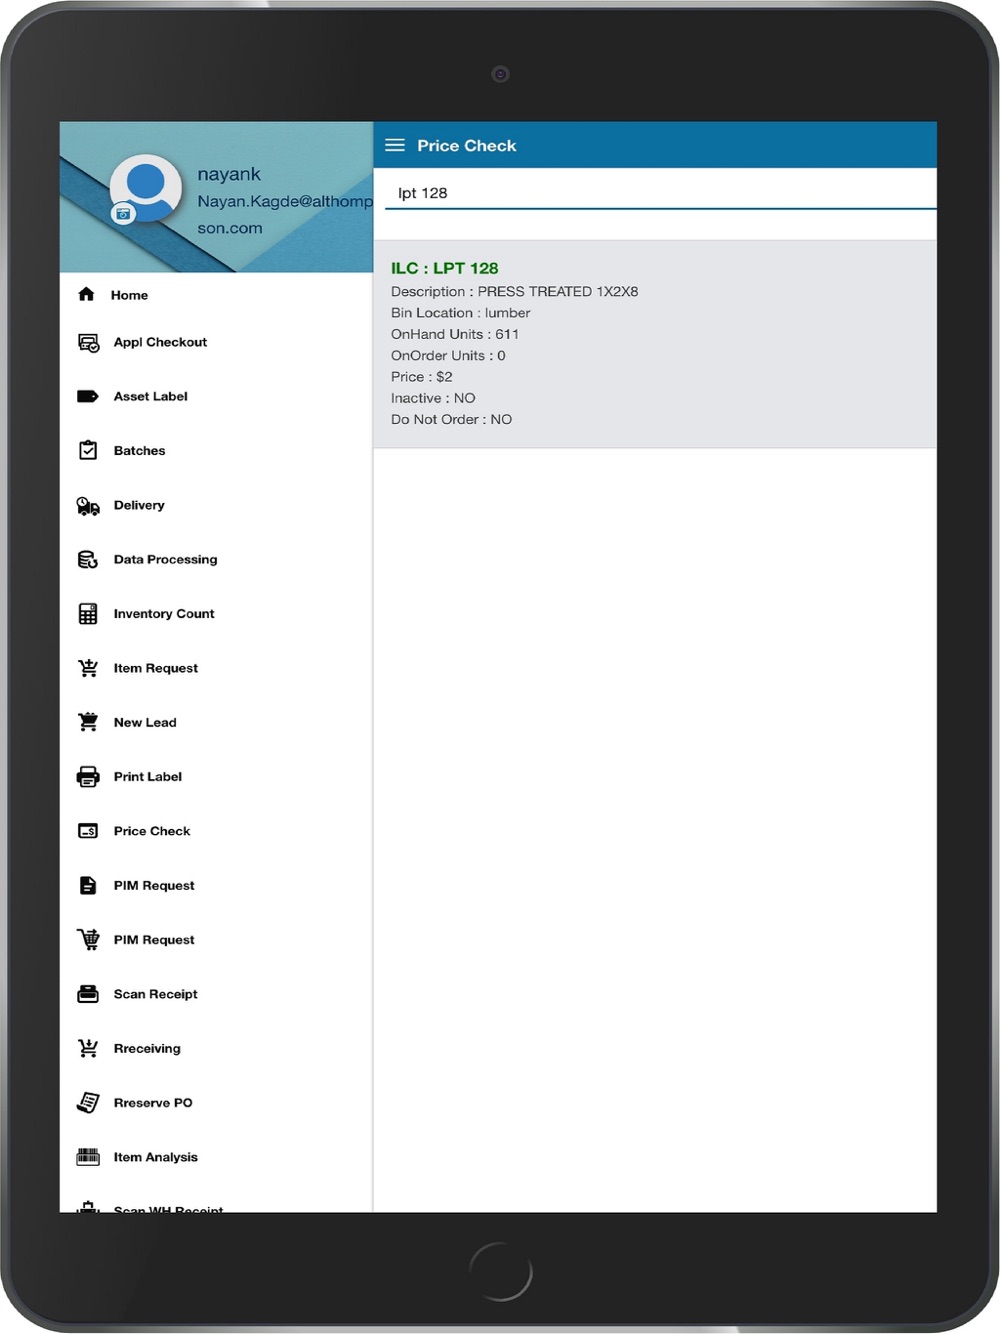Click the Batches clipboard icon
This screenshot has height=1334, width=1000.
point(88,450)
